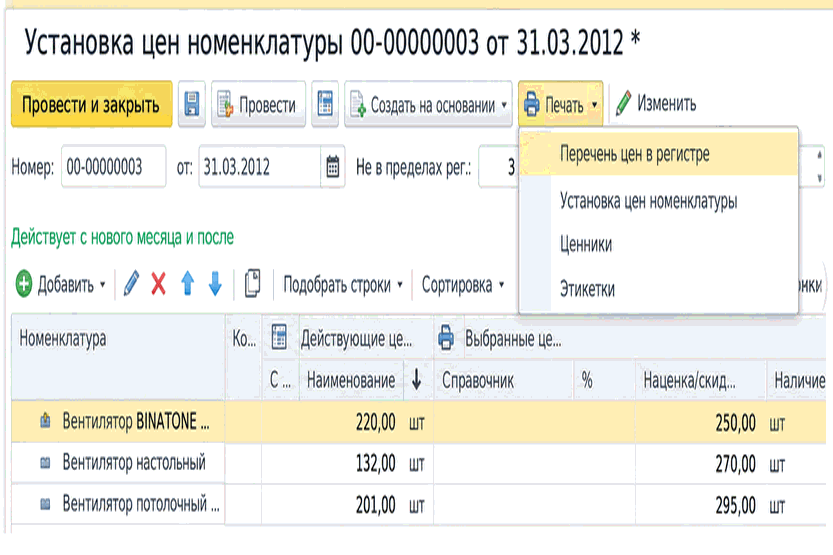The width and height of the screenshot is (833, 555).
Task: Select Этикетки from the print menu
Action: (659, 289)
